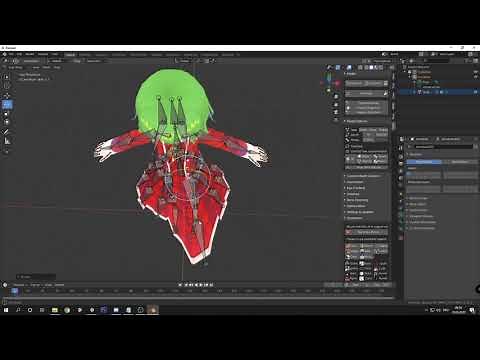Viewport: 480px width, 360px height.
Task: Open the Window menu in the top bar
Action: 43,54
